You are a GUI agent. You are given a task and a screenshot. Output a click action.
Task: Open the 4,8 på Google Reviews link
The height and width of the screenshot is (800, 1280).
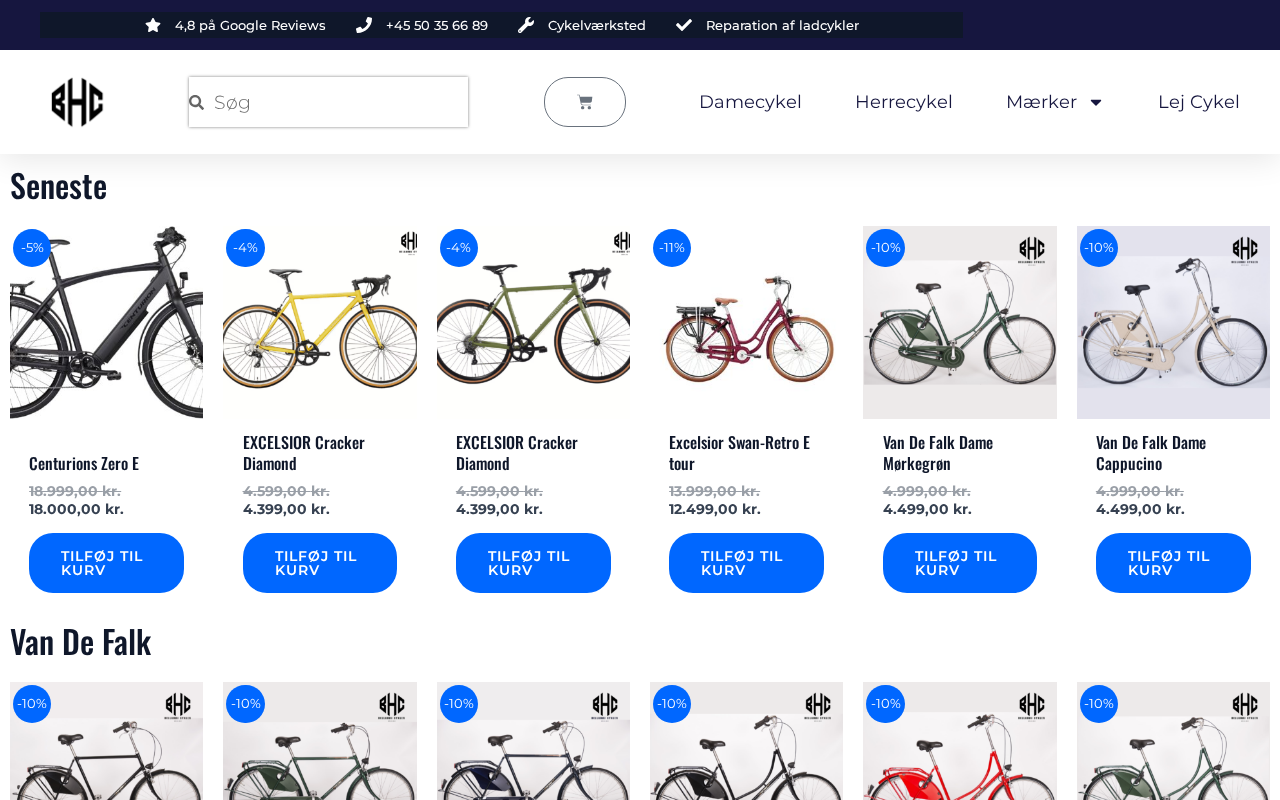(250, 25)
